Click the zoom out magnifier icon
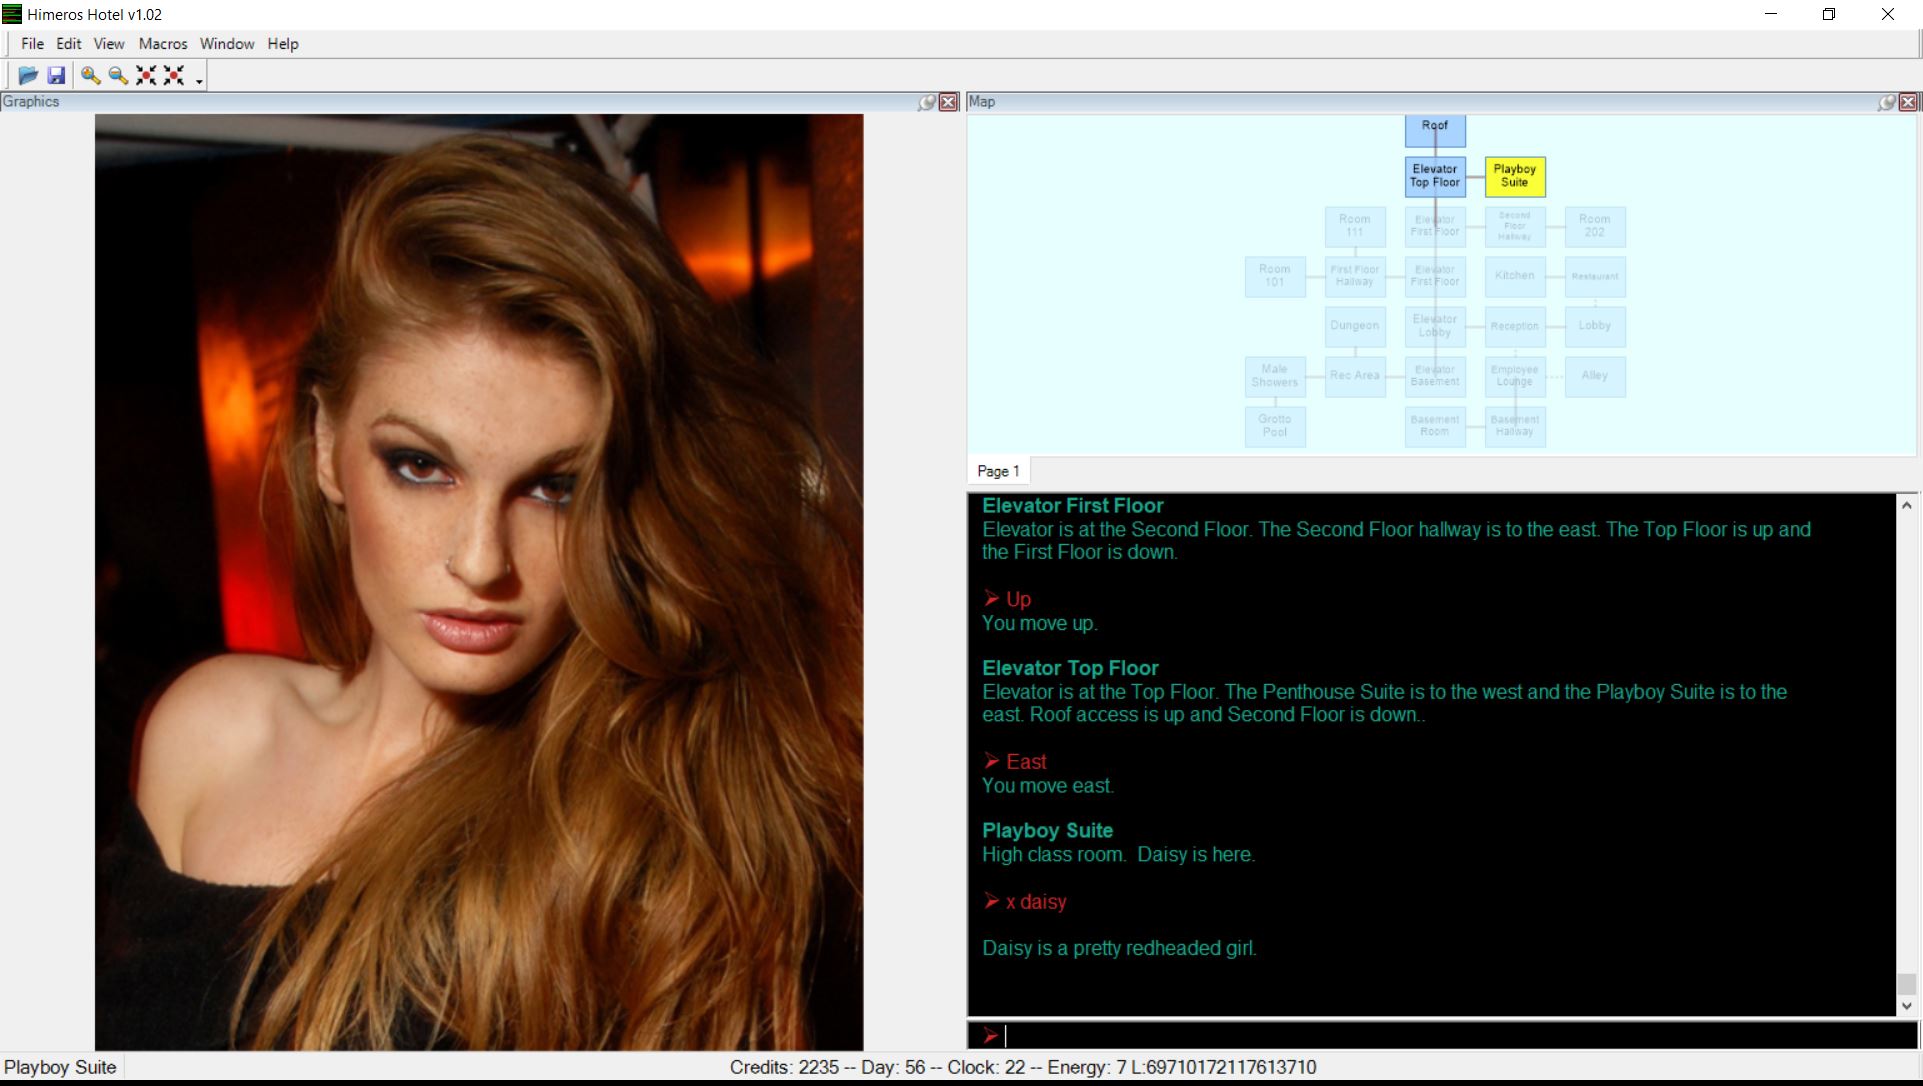This screenshot has height=1086, width=1923. pos(118,75)
